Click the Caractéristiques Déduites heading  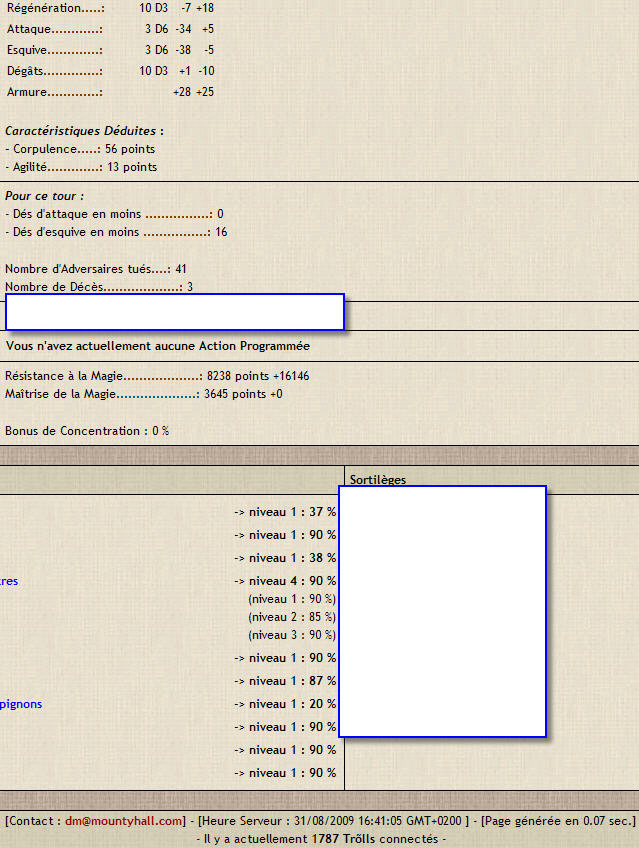click(x=84, y=130)
